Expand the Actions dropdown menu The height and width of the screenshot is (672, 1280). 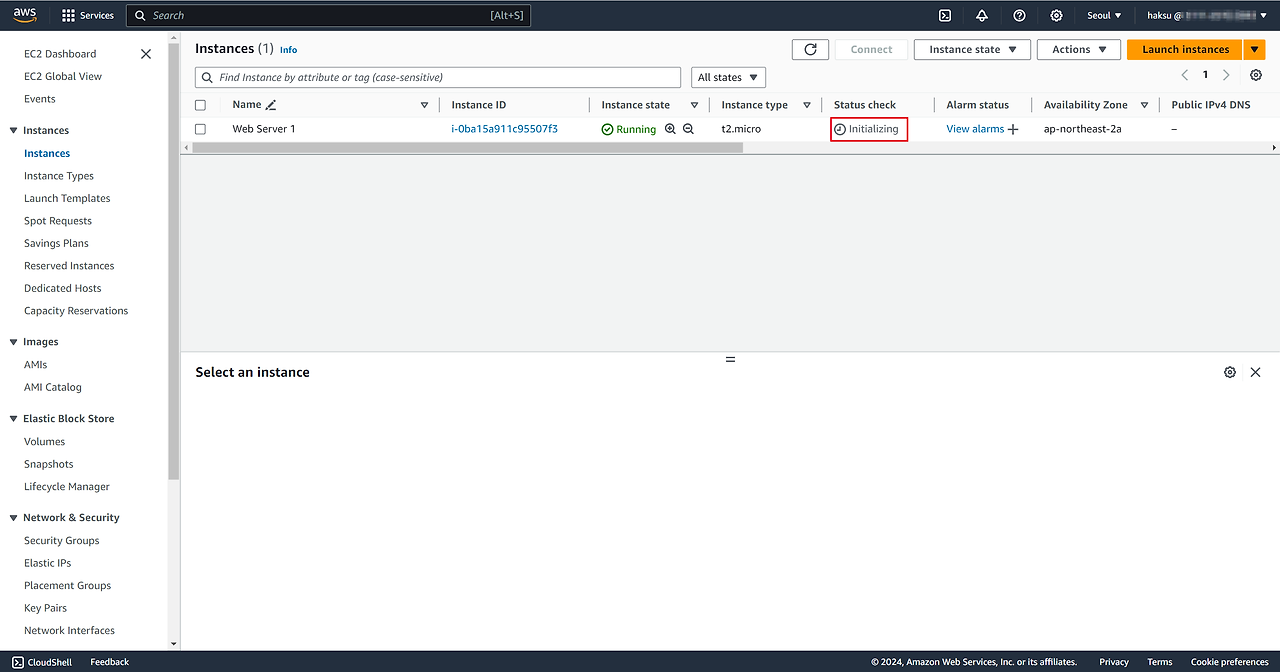pyautogui.click(x=1078, y=49)
